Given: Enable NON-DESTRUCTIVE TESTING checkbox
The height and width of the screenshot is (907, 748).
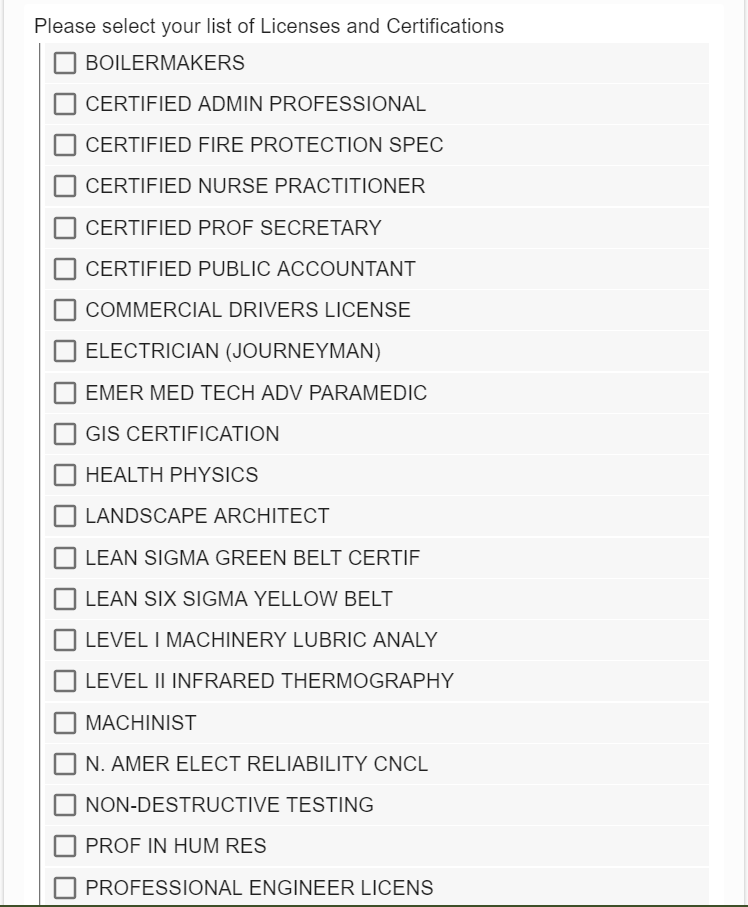Looking at the screenshot, I should (x=65, y=806).
